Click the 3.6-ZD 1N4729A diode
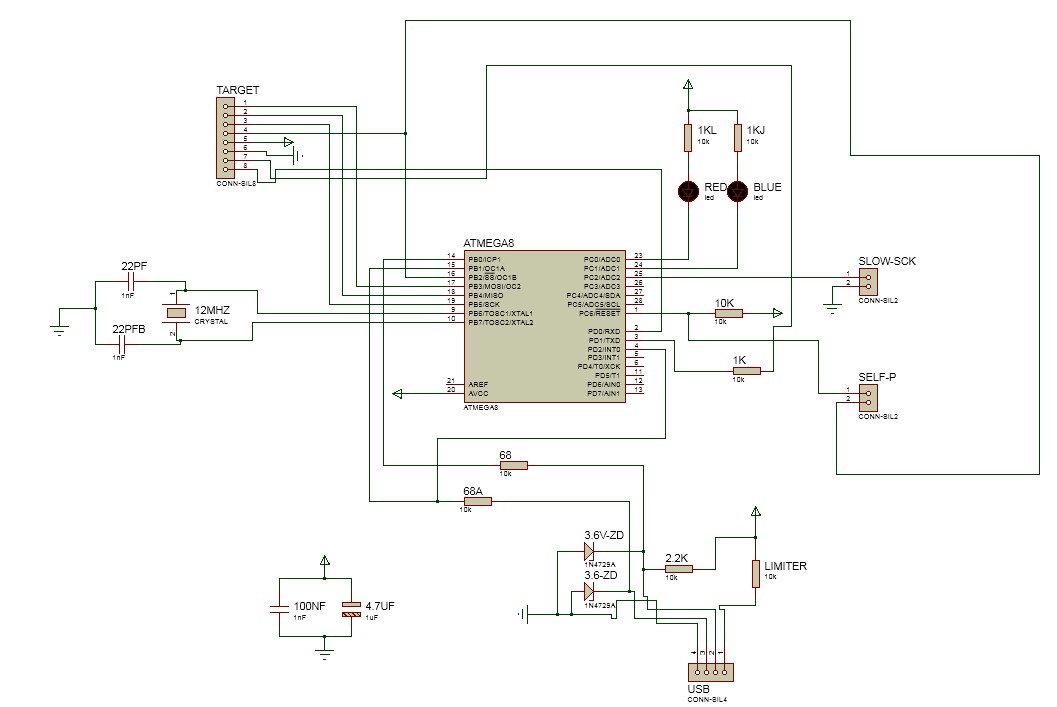Viewport: 1057px width, 707px height. pos(588,592)
